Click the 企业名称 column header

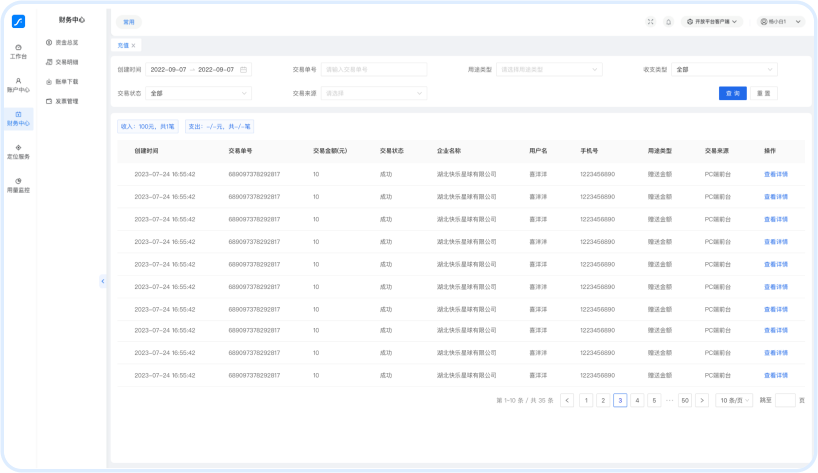click(x=449, y=151)
